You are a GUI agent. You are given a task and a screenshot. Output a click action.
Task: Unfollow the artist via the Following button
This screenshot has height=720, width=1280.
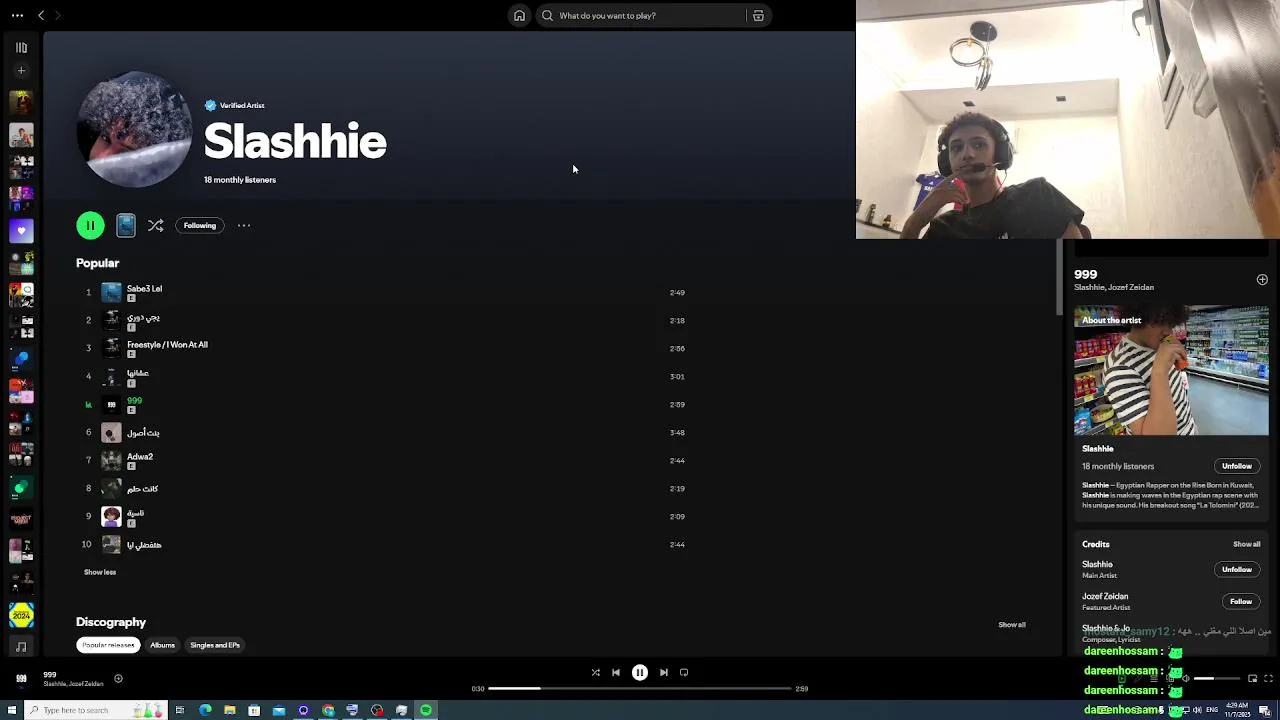(199, 225)
